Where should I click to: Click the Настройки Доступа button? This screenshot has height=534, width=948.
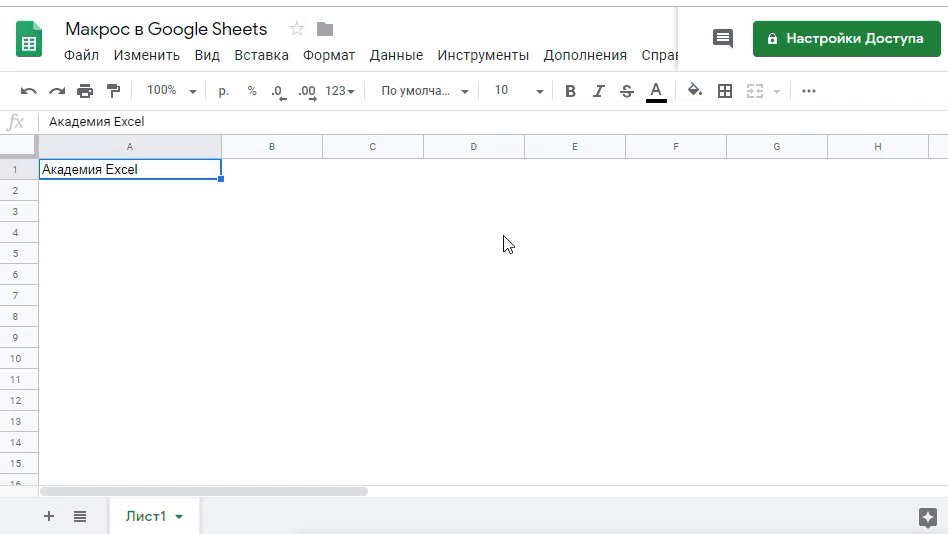tap(846, 38)
